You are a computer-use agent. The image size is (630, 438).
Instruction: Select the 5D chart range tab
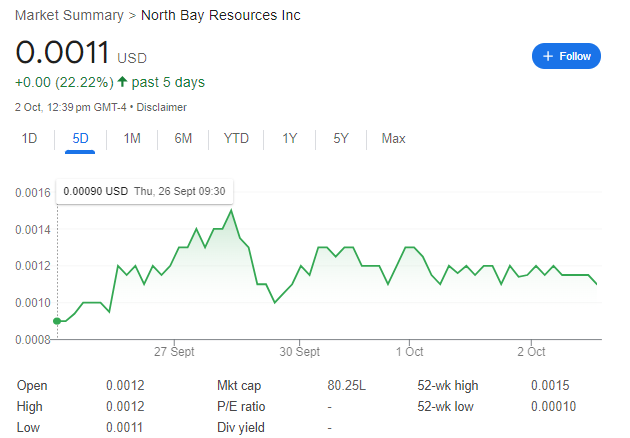(x=80, y=139)
